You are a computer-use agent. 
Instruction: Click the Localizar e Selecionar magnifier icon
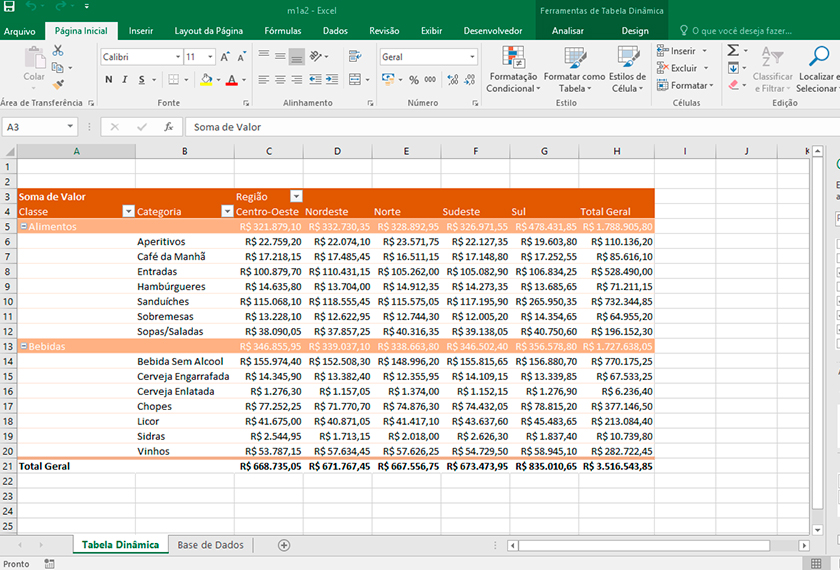tap(819, 56)
